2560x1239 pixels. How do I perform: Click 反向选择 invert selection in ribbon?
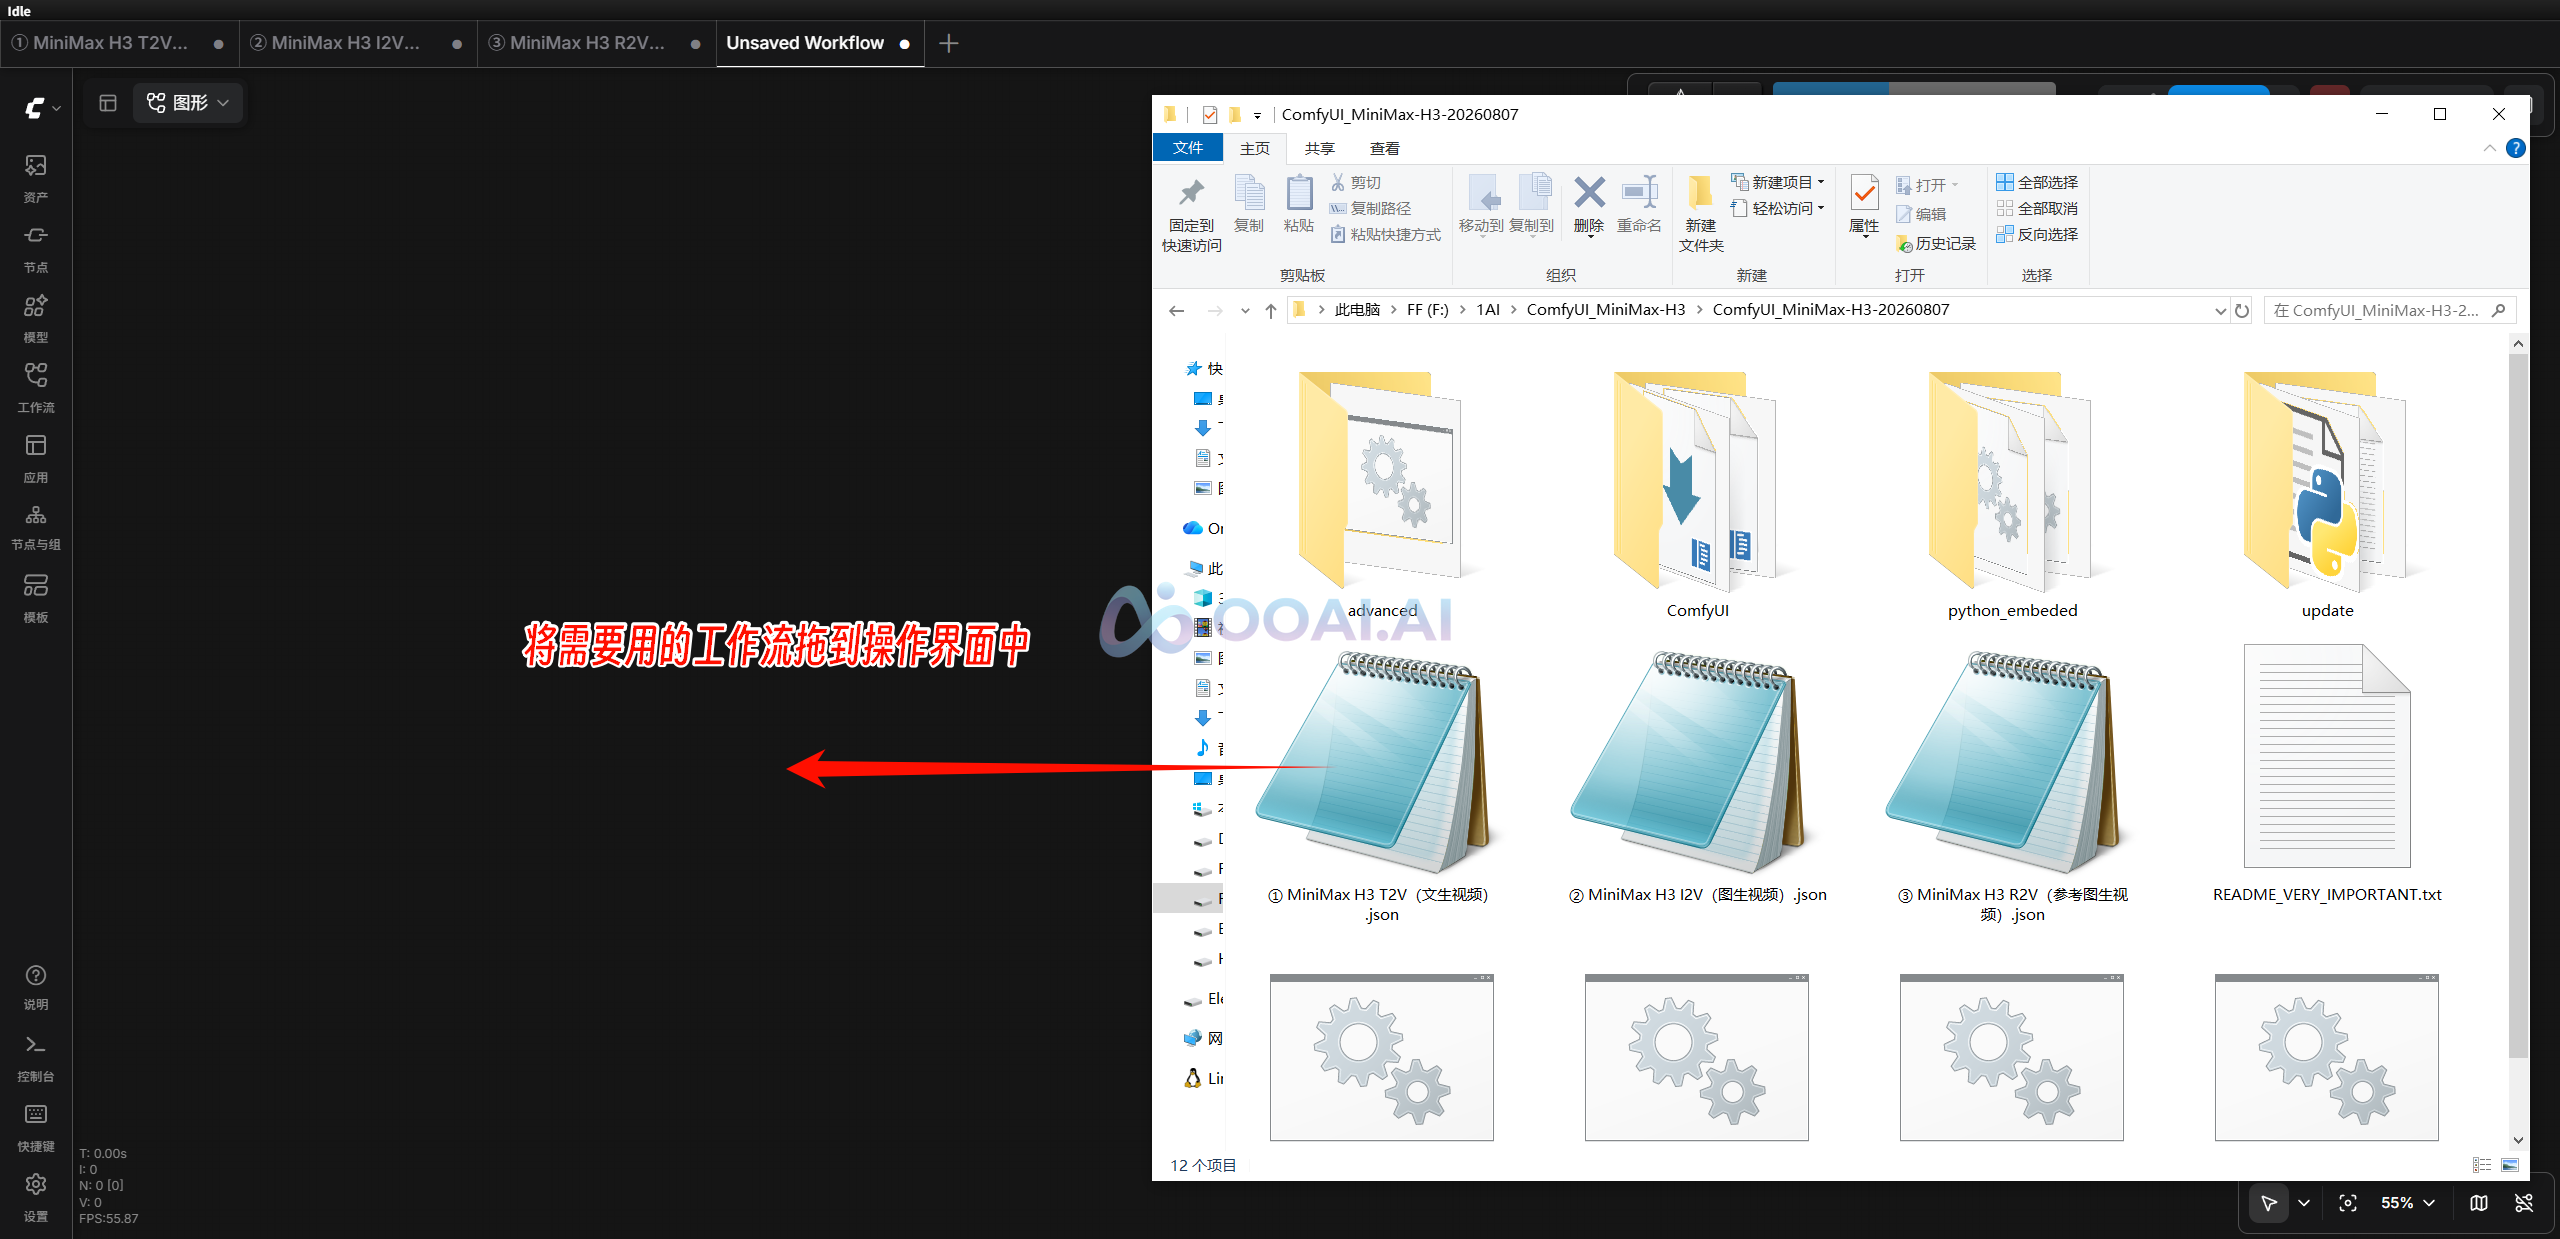coord(2037,234)
